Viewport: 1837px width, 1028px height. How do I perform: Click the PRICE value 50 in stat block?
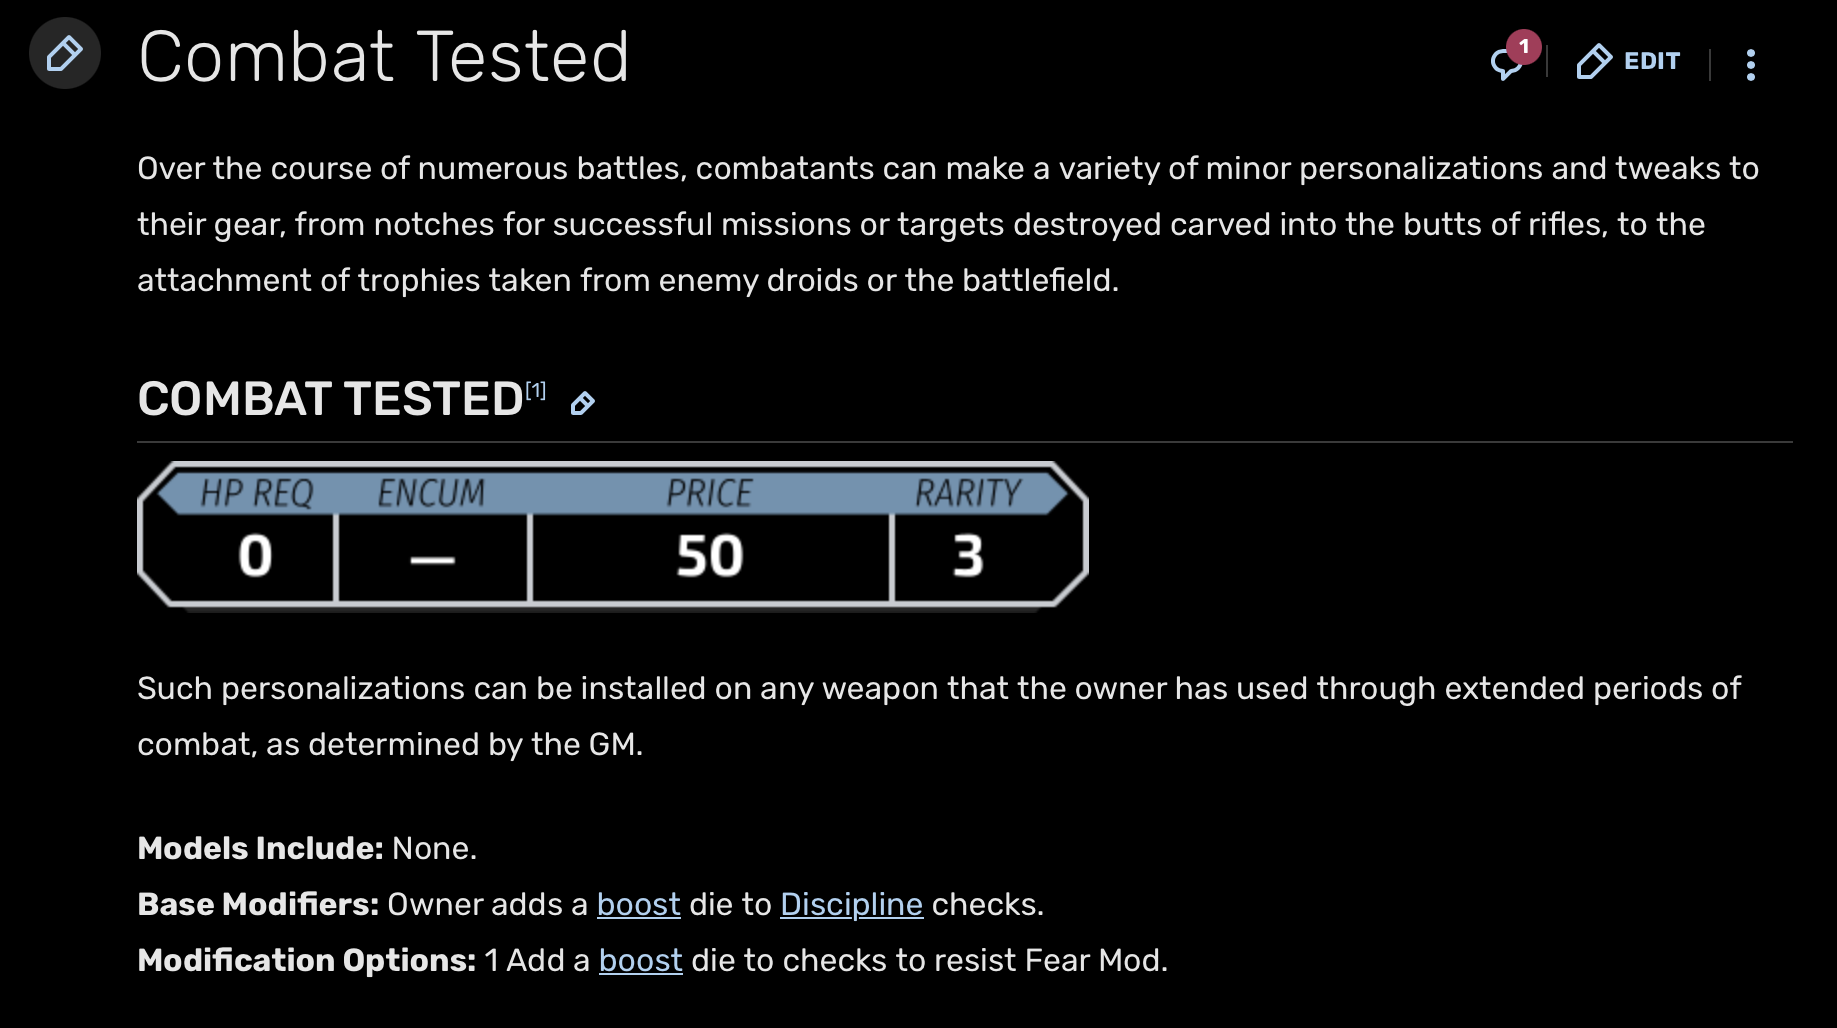(x=709, y=556)
